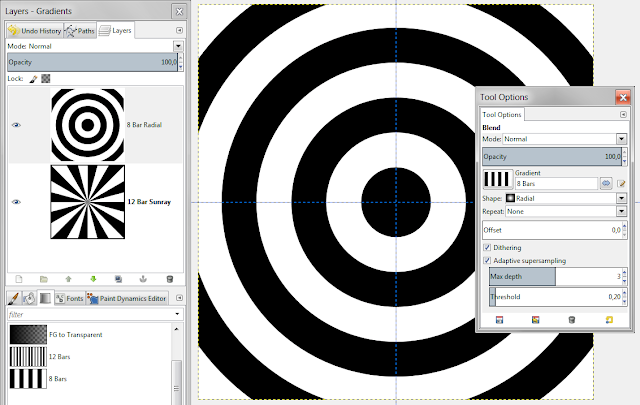Delete tool preset in Tool Options

point(572,320)
